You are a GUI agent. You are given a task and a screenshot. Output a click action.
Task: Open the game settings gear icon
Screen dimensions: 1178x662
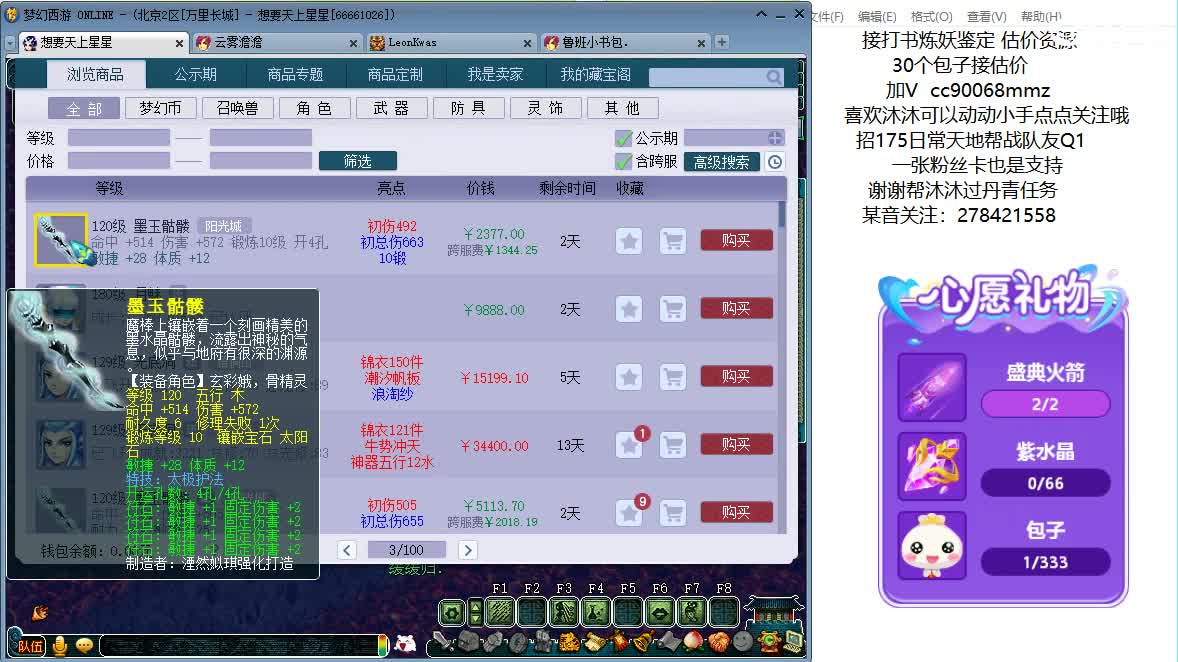click(x=453, y=611)
